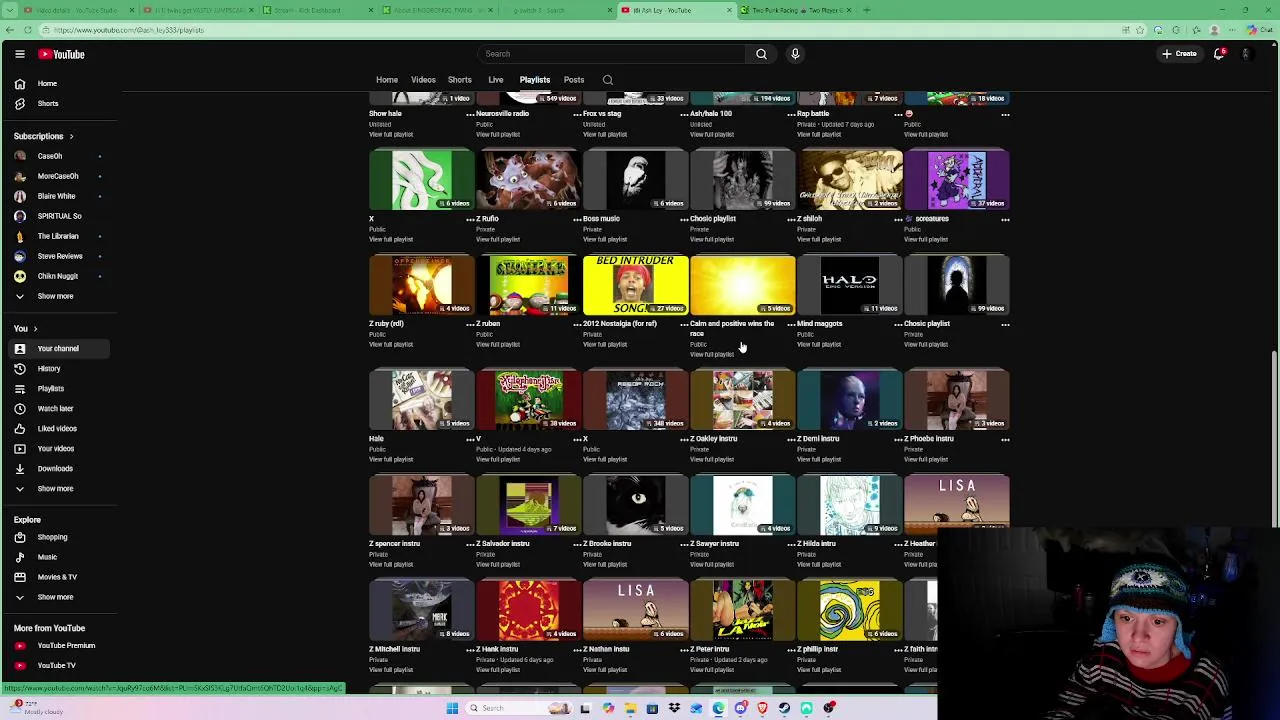Viewport: 1280px width, 720px height.
Task: Open the Z Peter intru playlist title
Action: point(710,649)
